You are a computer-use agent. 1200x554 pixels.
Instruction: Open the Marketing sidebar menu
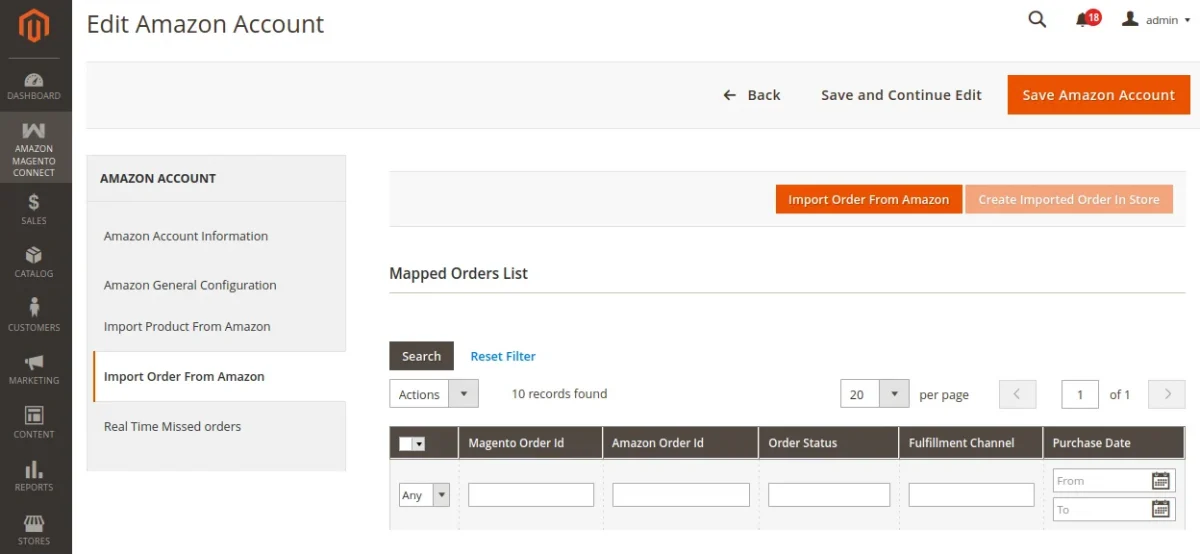(x=34, y=369)
